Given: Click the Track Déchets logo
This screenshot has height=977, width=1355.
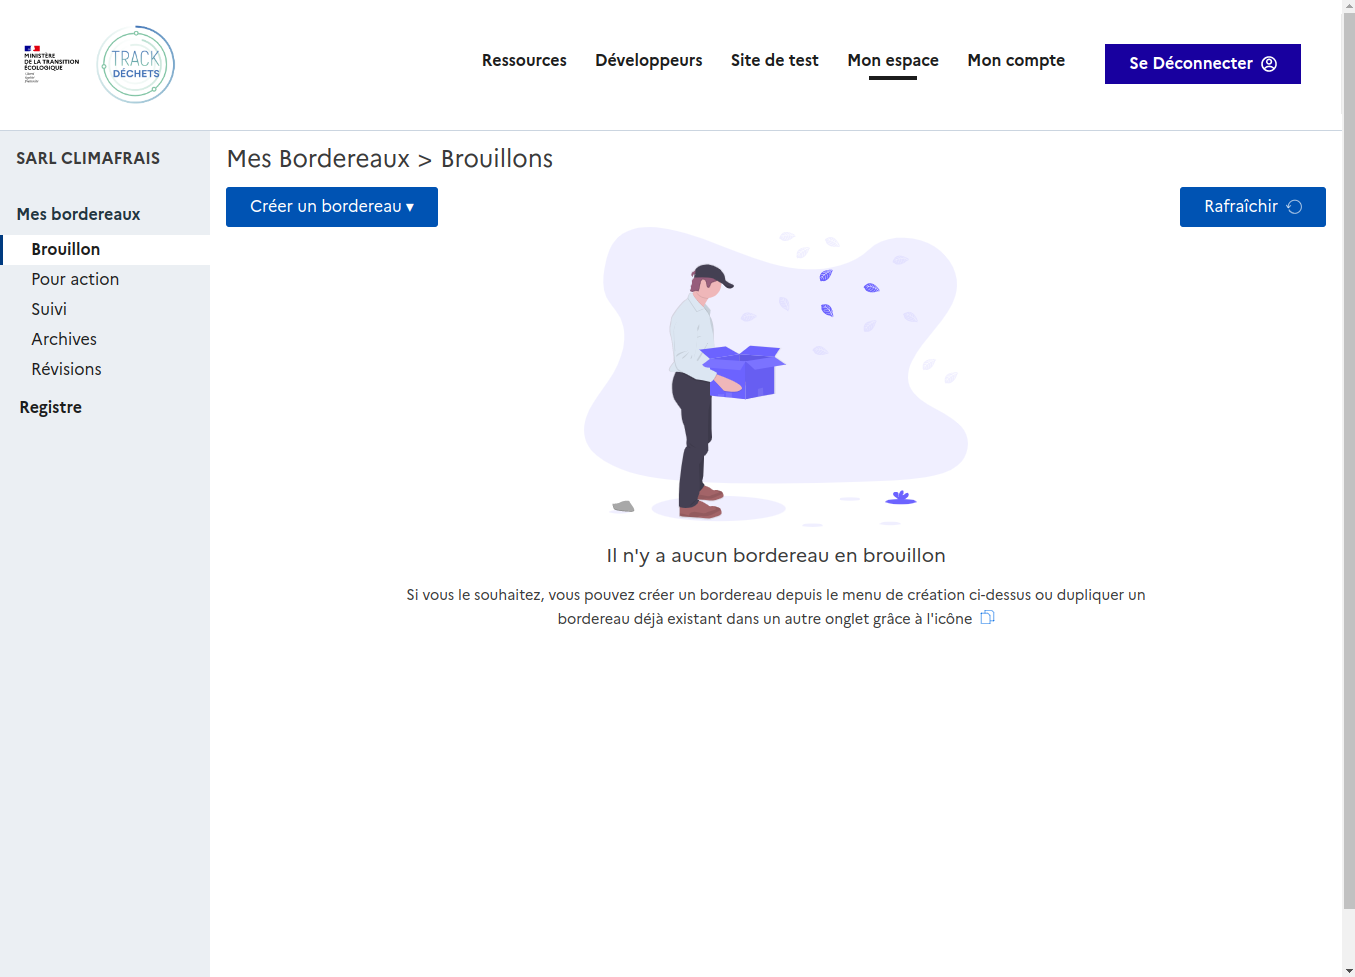Looking at the screenshot, I should [136, 65].
